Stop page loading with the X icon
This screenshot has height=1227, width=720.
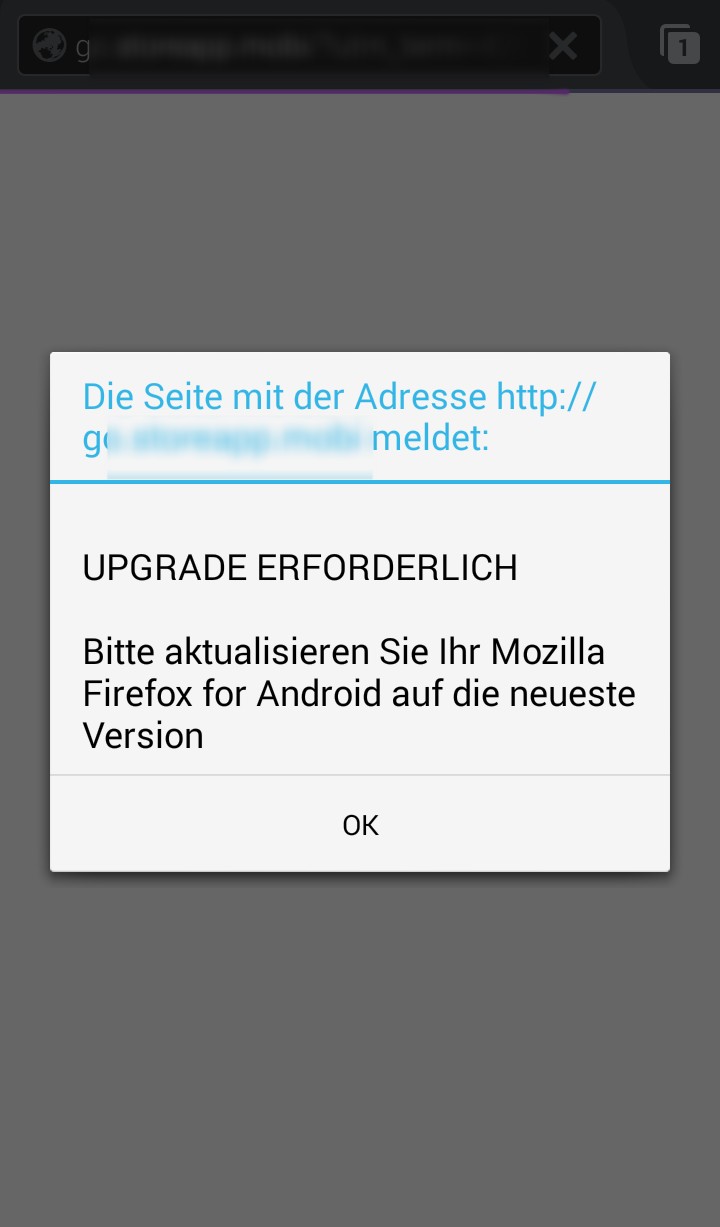(563, 45)
